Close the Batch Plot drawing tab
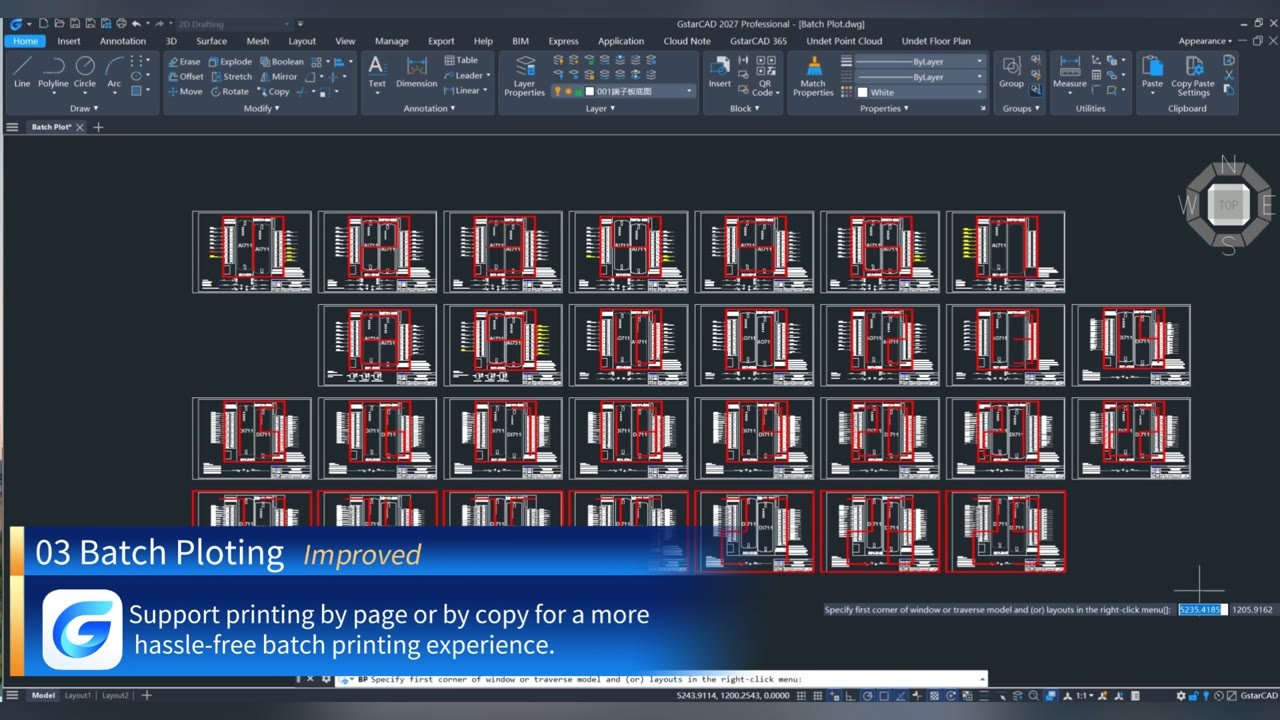1280x720 pixels. 80,127
